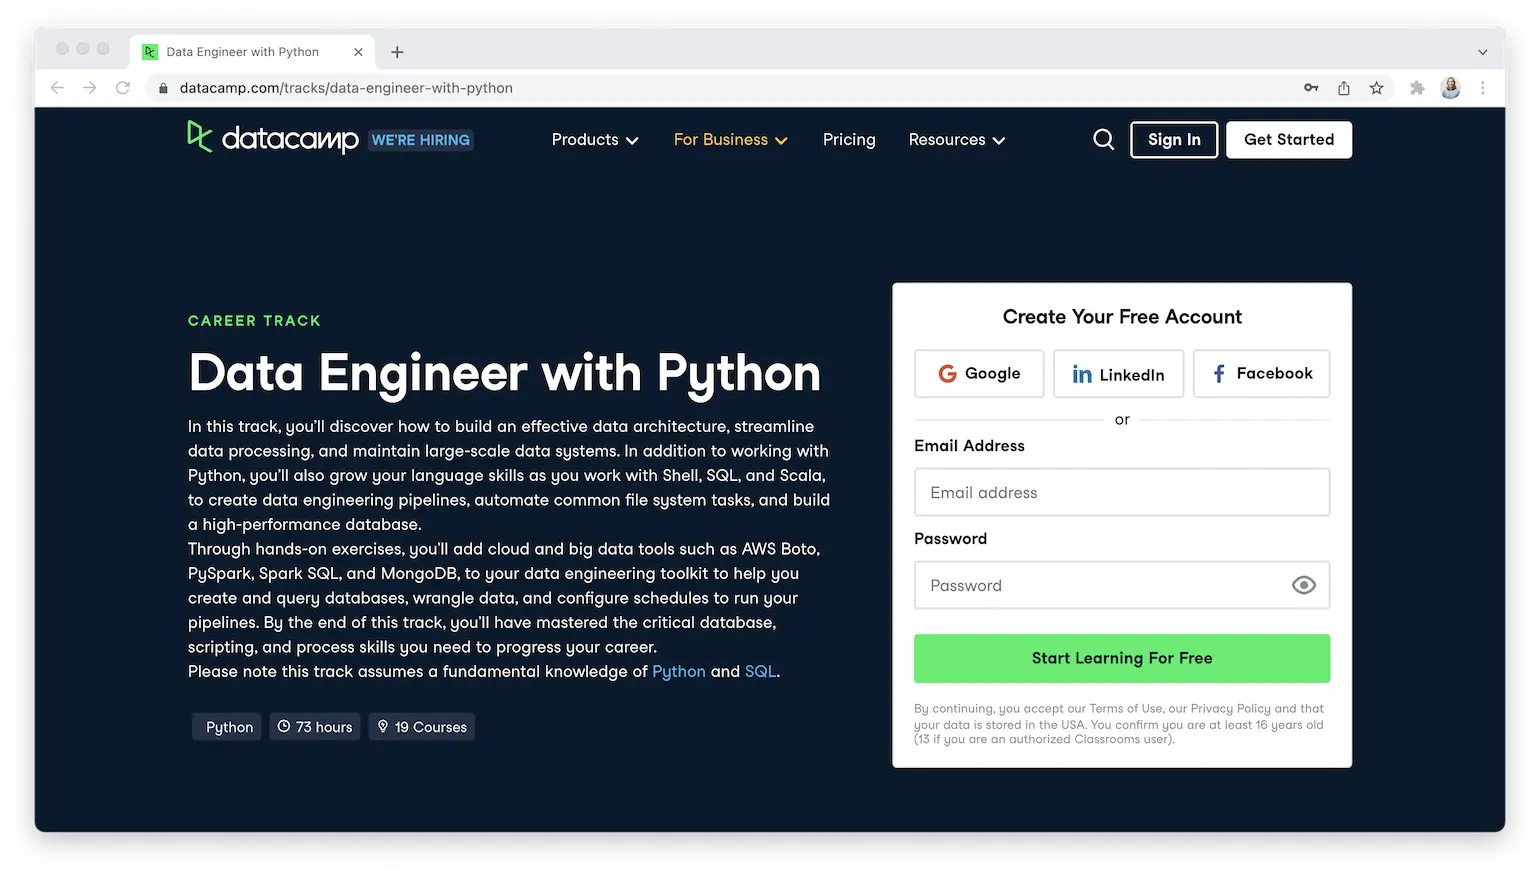Viewport: 1540px width, 875px height.
Task: Bookmark the page with the star icon
Action: click(x=1376, y=88)
